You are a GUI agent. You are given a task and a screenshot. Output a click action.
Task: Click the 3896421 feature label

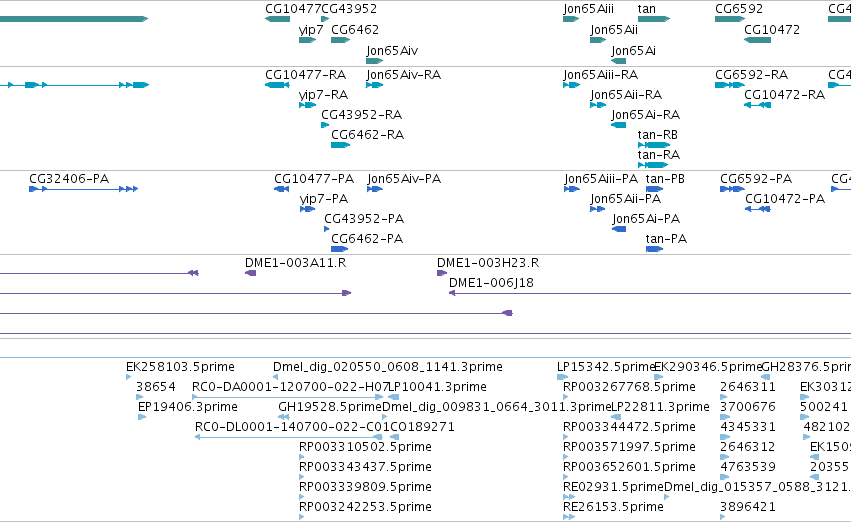(747, 507)
